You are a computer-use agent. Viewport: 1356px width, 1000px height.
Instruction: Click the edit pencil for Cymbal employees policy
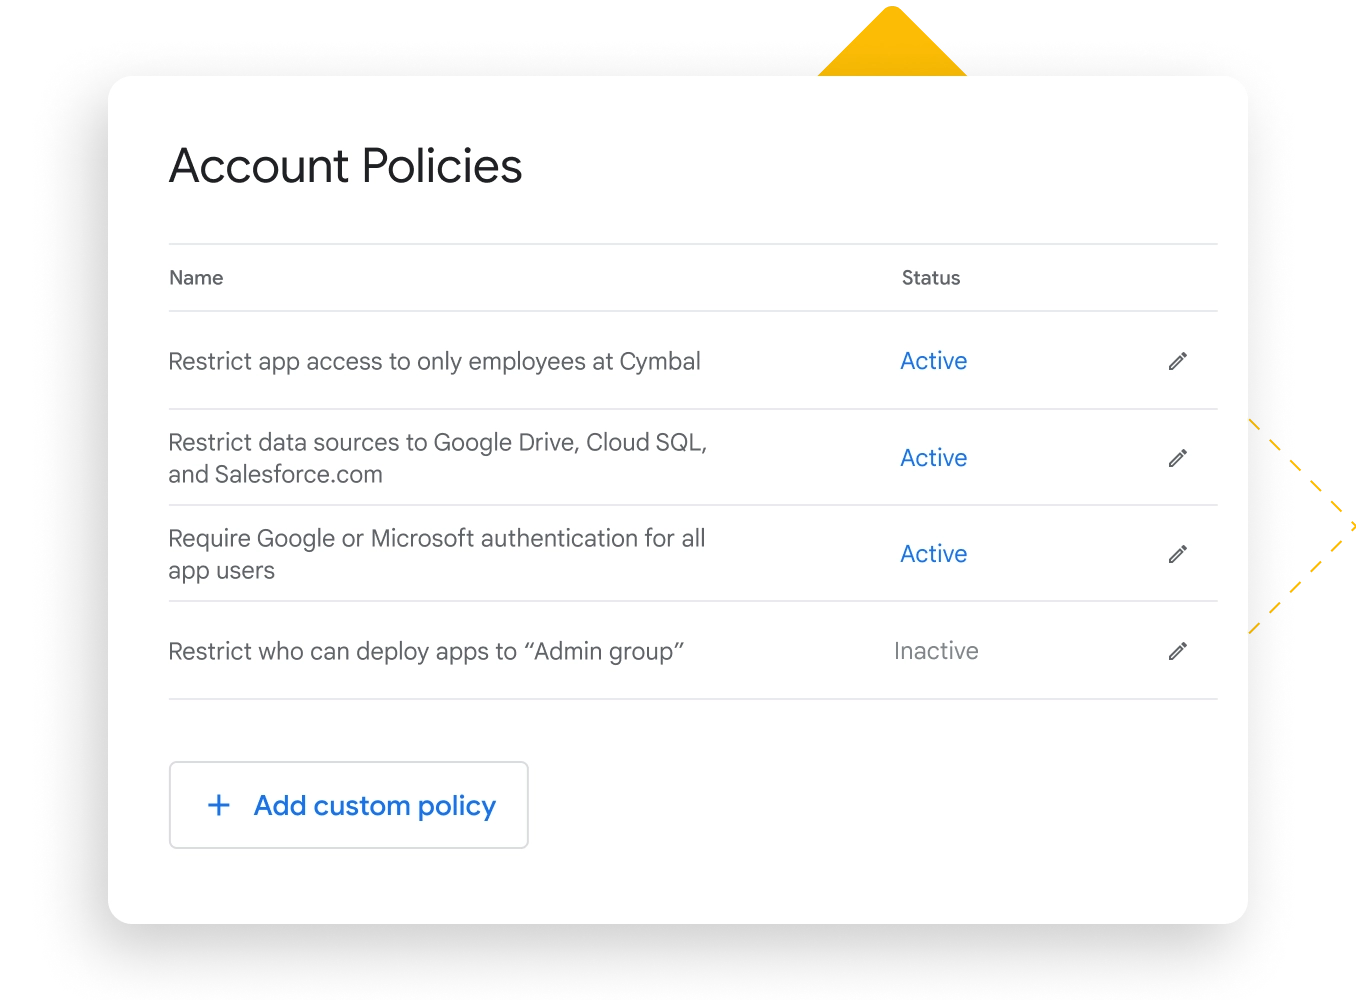(x=1177, y=361)
